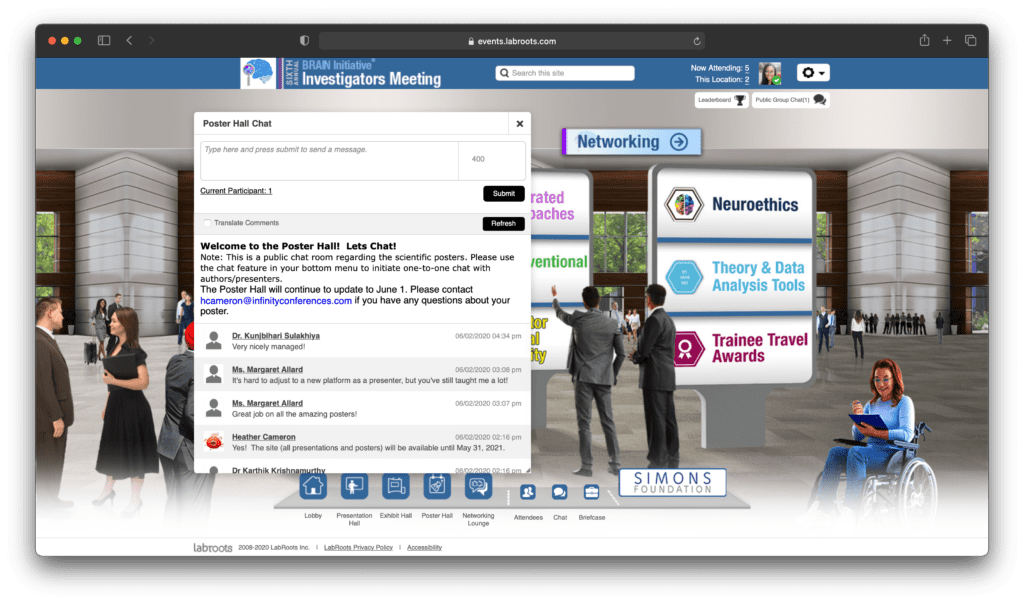Open the Accessibility footer link

pos(424,547)
